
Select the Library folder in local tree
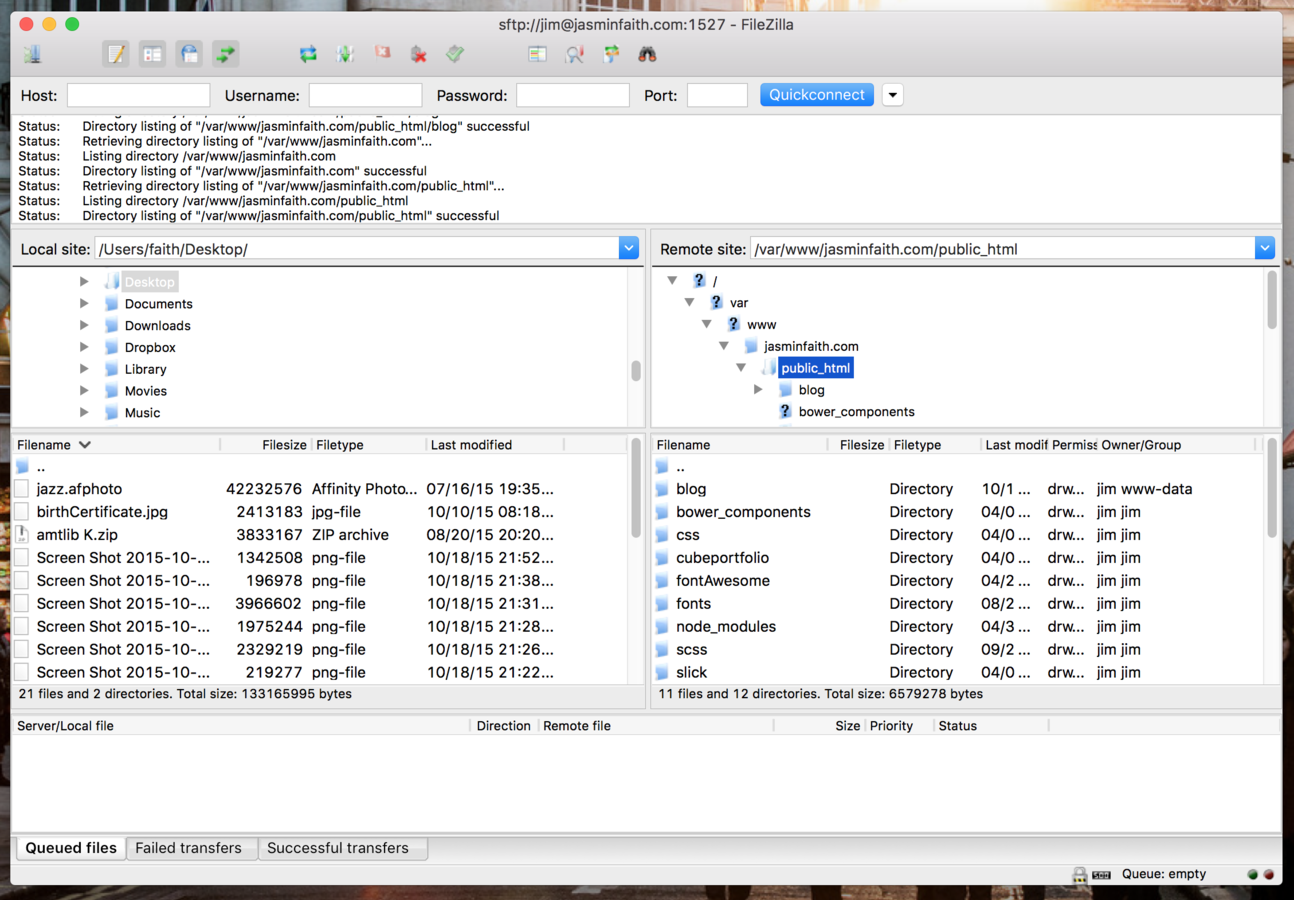pos(145,369)
